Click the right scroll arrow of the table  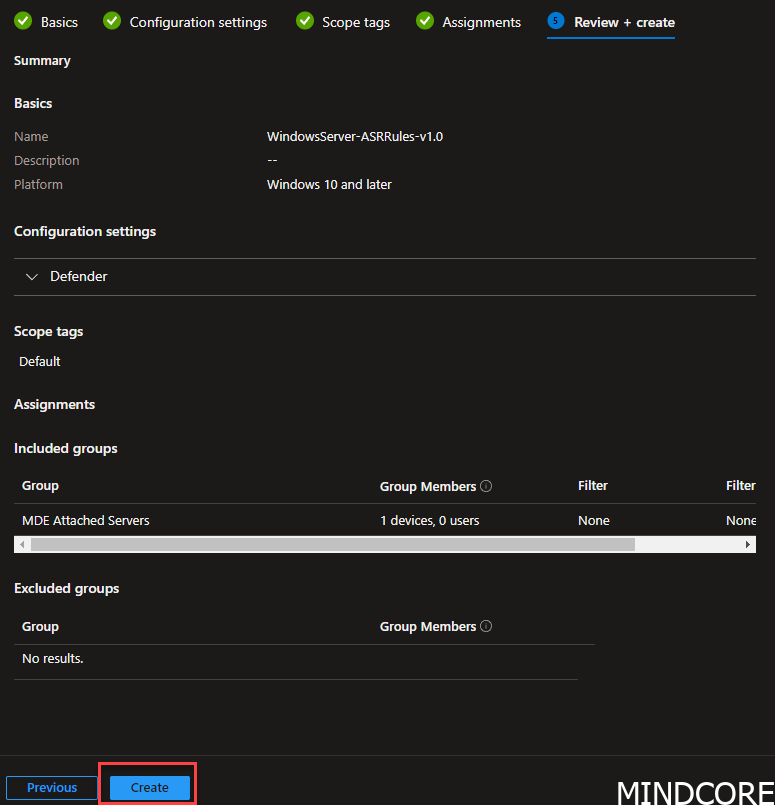click(748, 544)
